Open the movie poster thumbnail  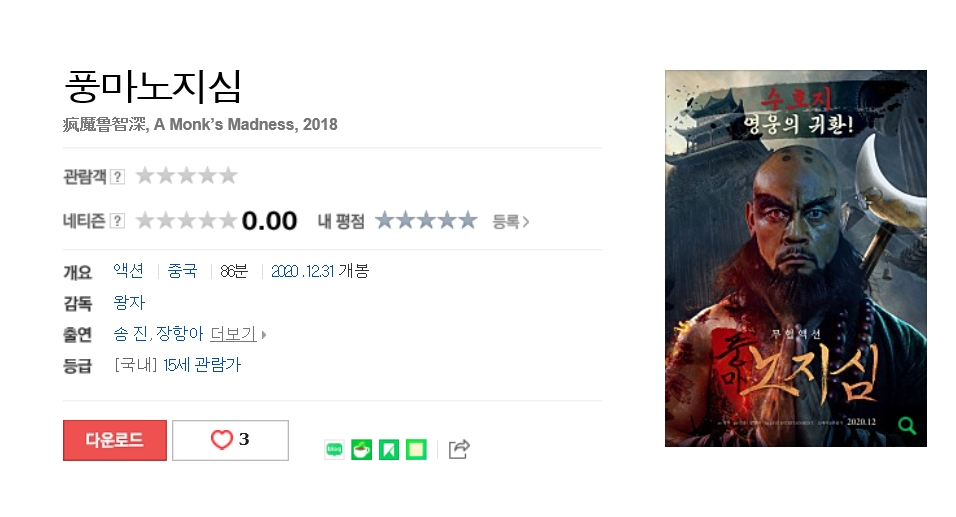[796, 258]
